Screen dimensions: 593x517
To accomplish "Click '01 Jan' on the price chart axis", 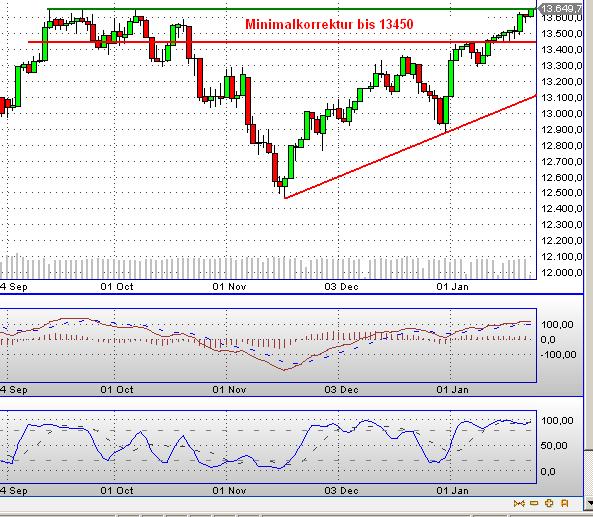I will coord(453,287).
